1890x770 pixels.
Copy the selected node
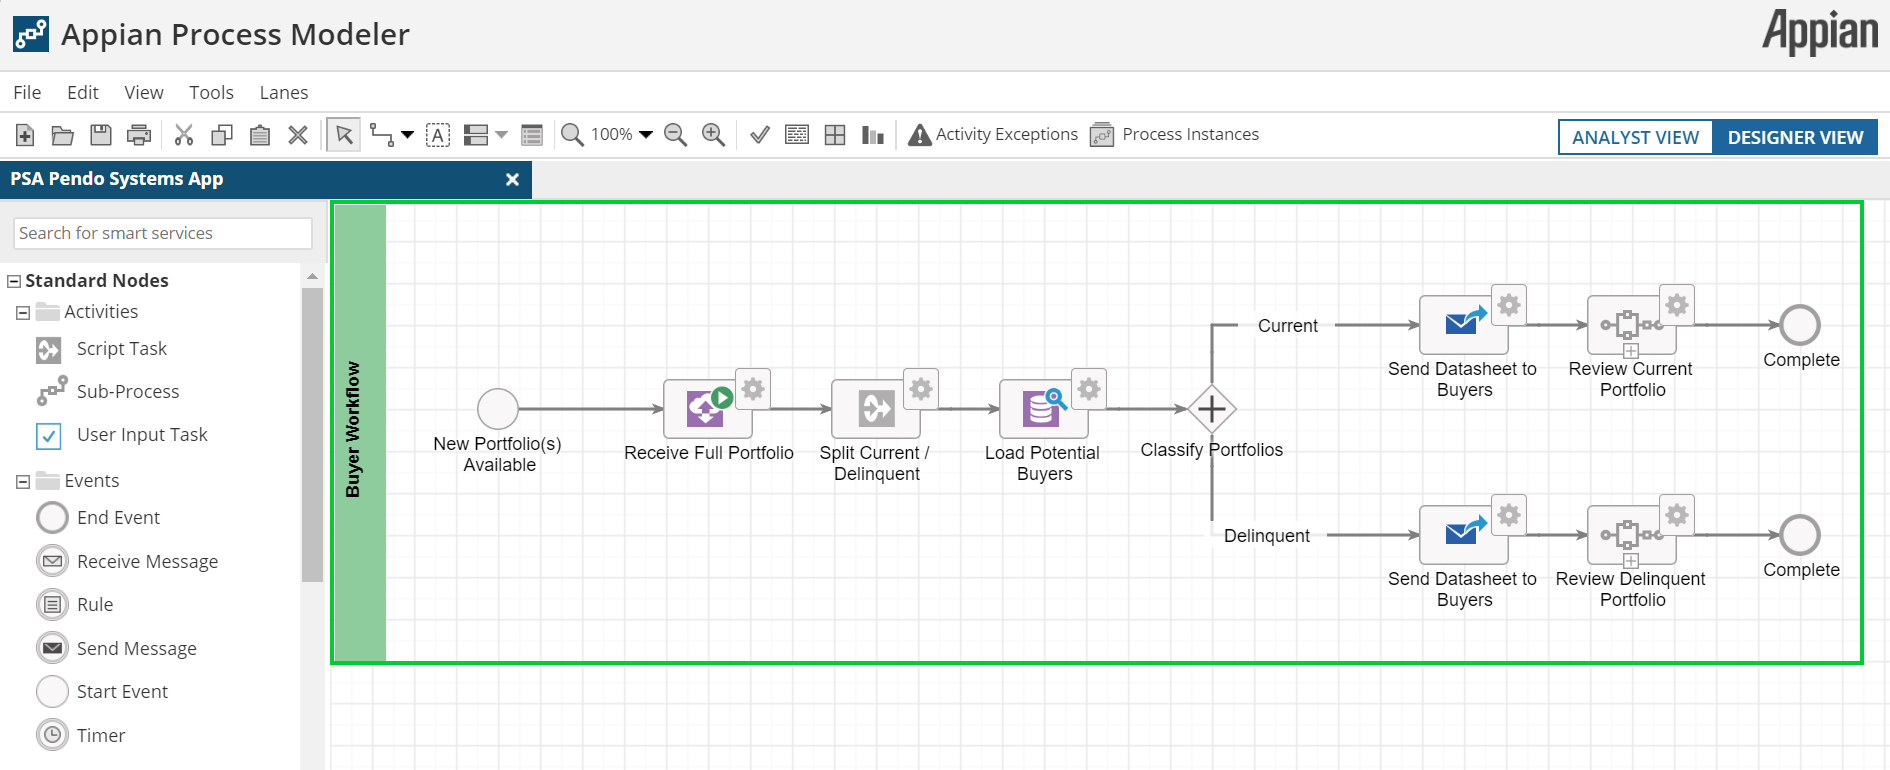click(222, 135)
